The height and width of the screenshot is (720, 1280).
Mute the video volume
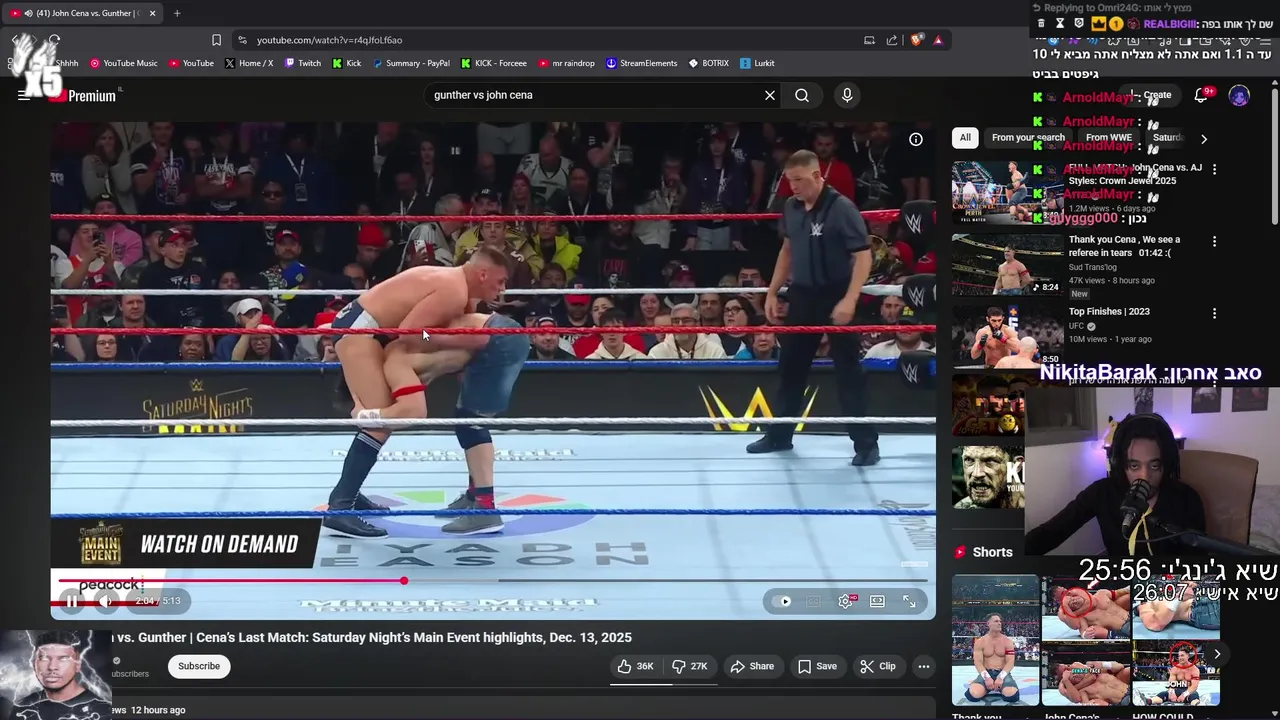point(107,601)
